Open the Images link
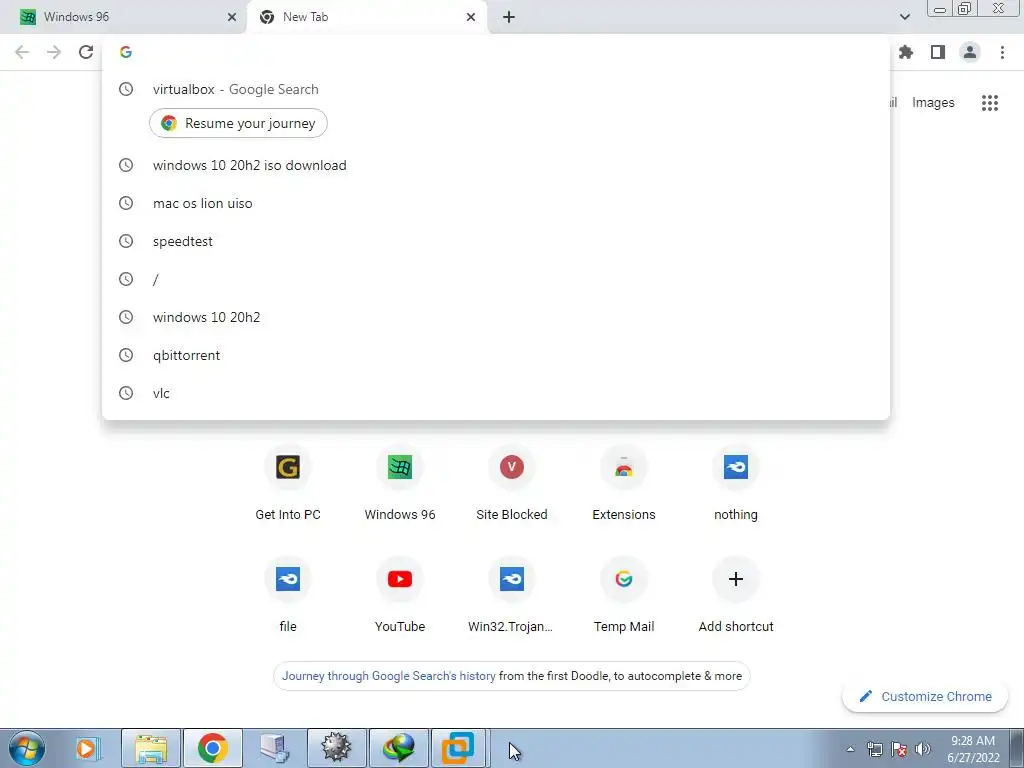 click(933, 103)
